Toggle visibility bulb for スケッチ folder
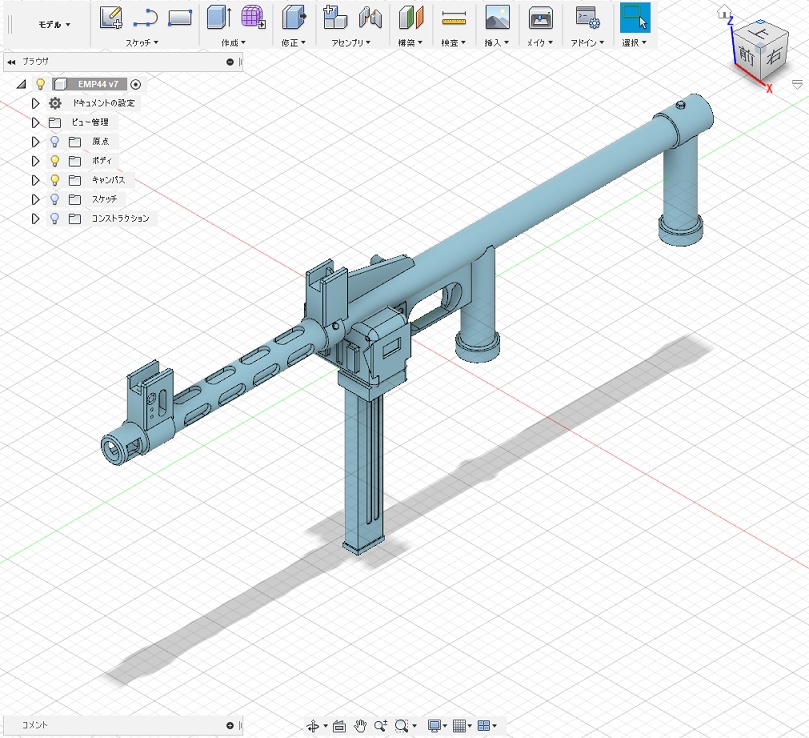 pyautogui.click(x=55, y=199)
